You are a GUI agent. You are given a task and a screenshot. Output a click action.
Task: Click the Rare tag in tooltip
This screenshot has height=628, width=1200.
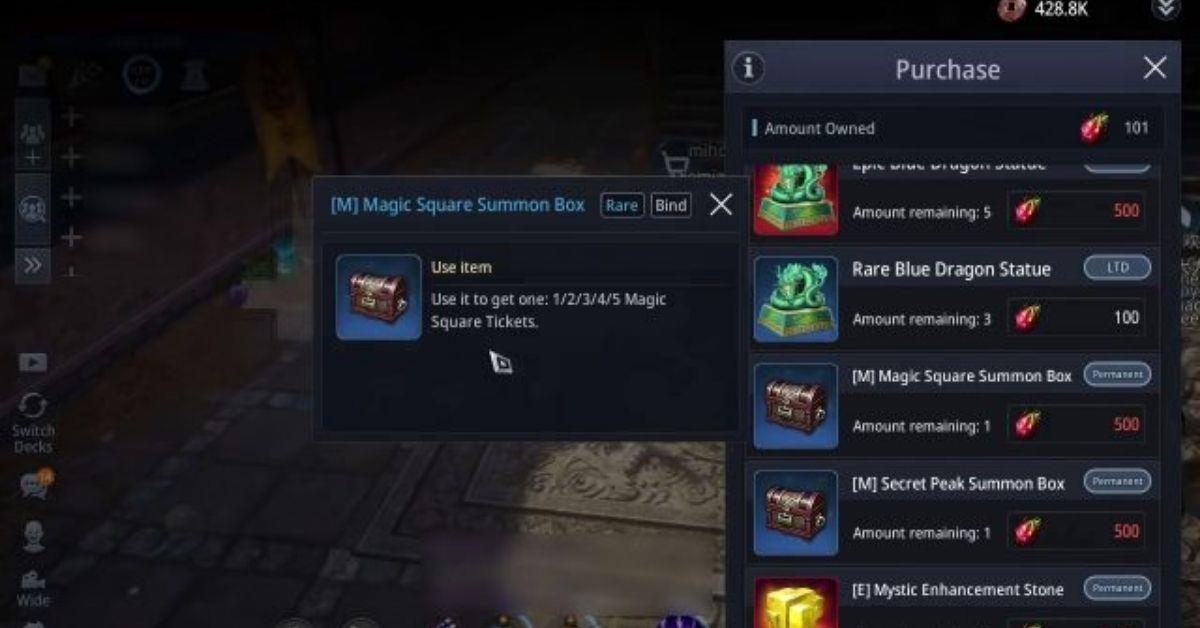pos(622,205)
